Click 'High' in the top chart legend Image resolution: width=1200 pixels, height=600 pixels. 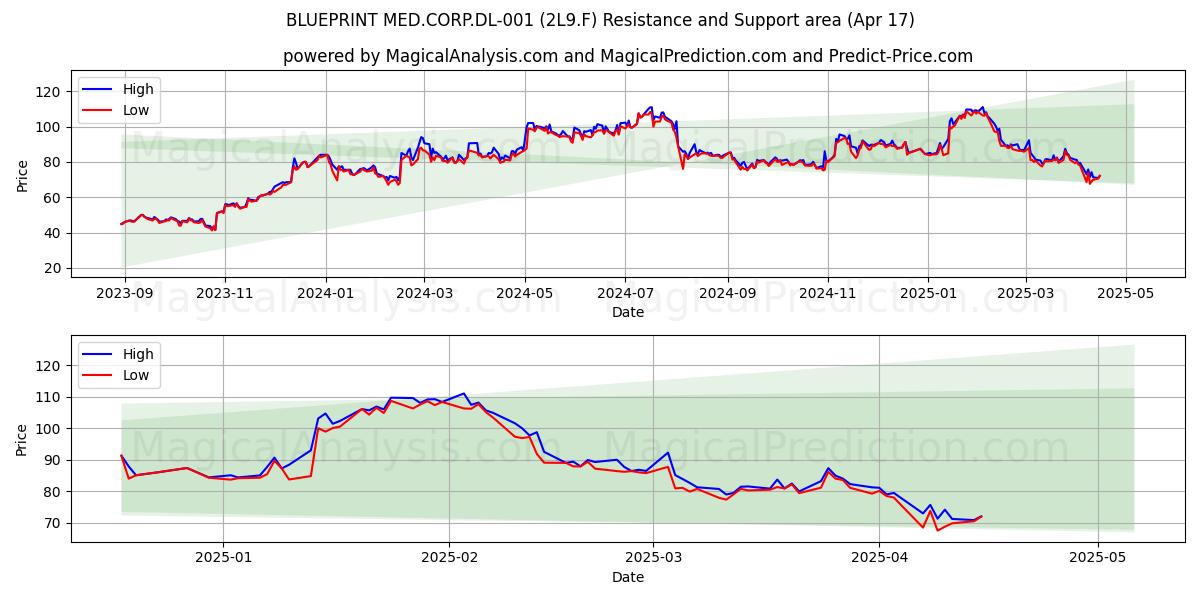pos(138,89)
